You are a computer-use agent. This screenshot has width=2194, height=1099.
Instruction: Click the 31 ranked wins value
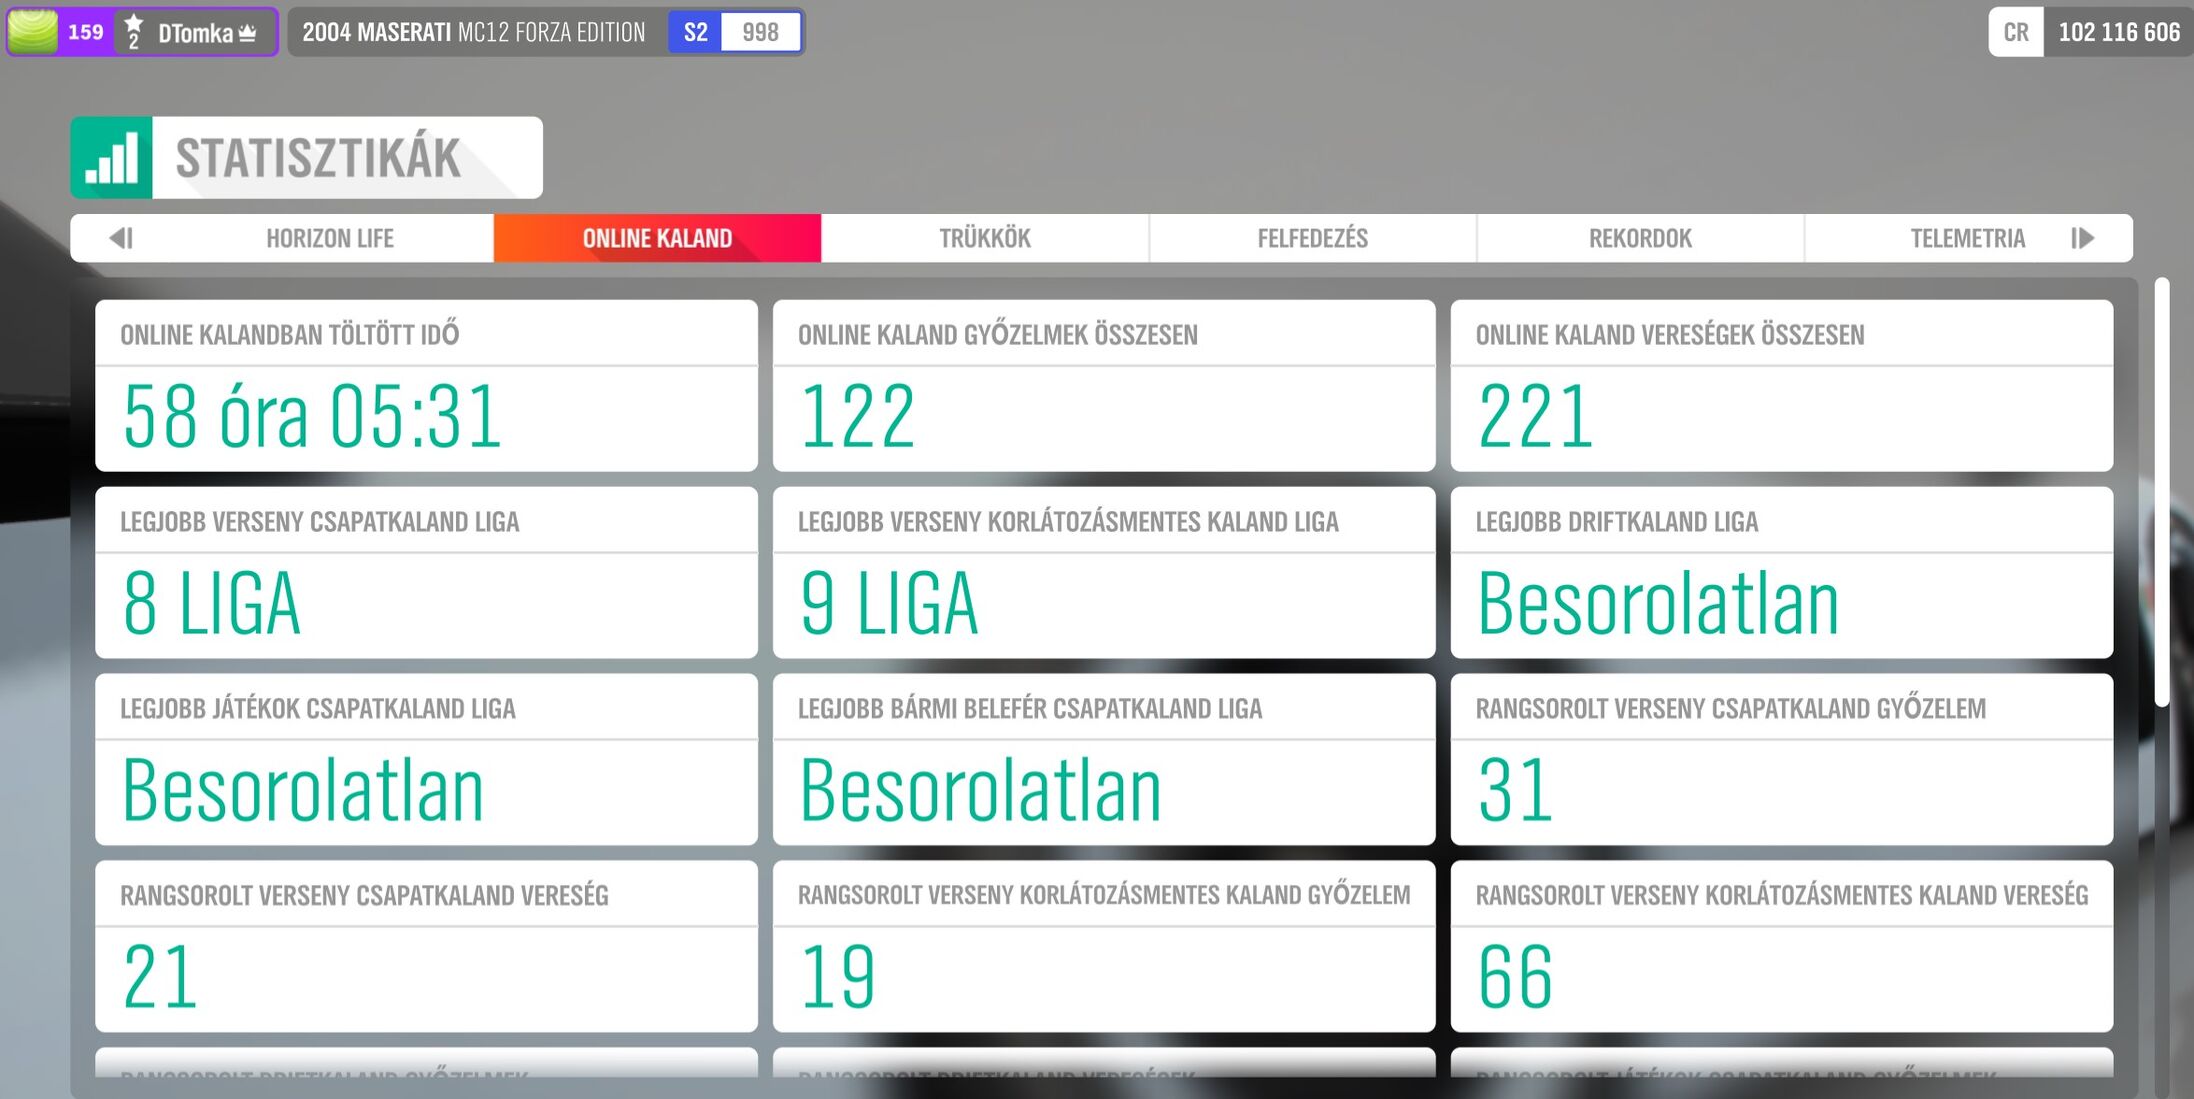click(1515, 790)
